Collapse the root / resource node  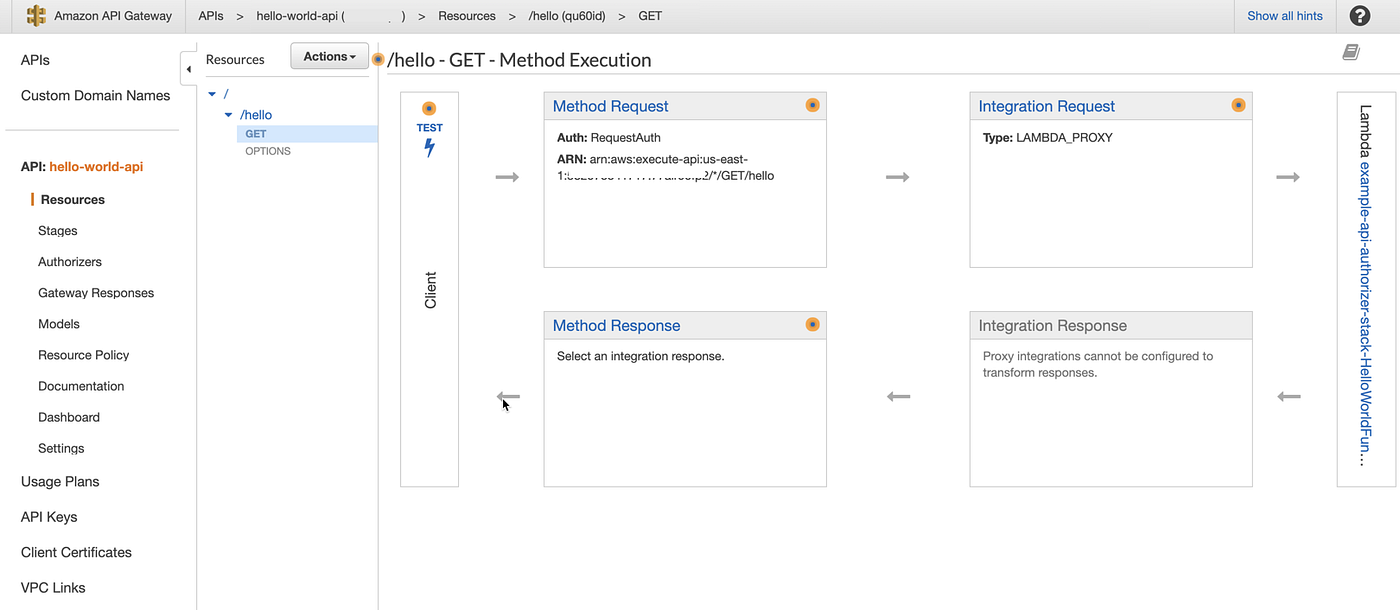click(x=212, y=92)
